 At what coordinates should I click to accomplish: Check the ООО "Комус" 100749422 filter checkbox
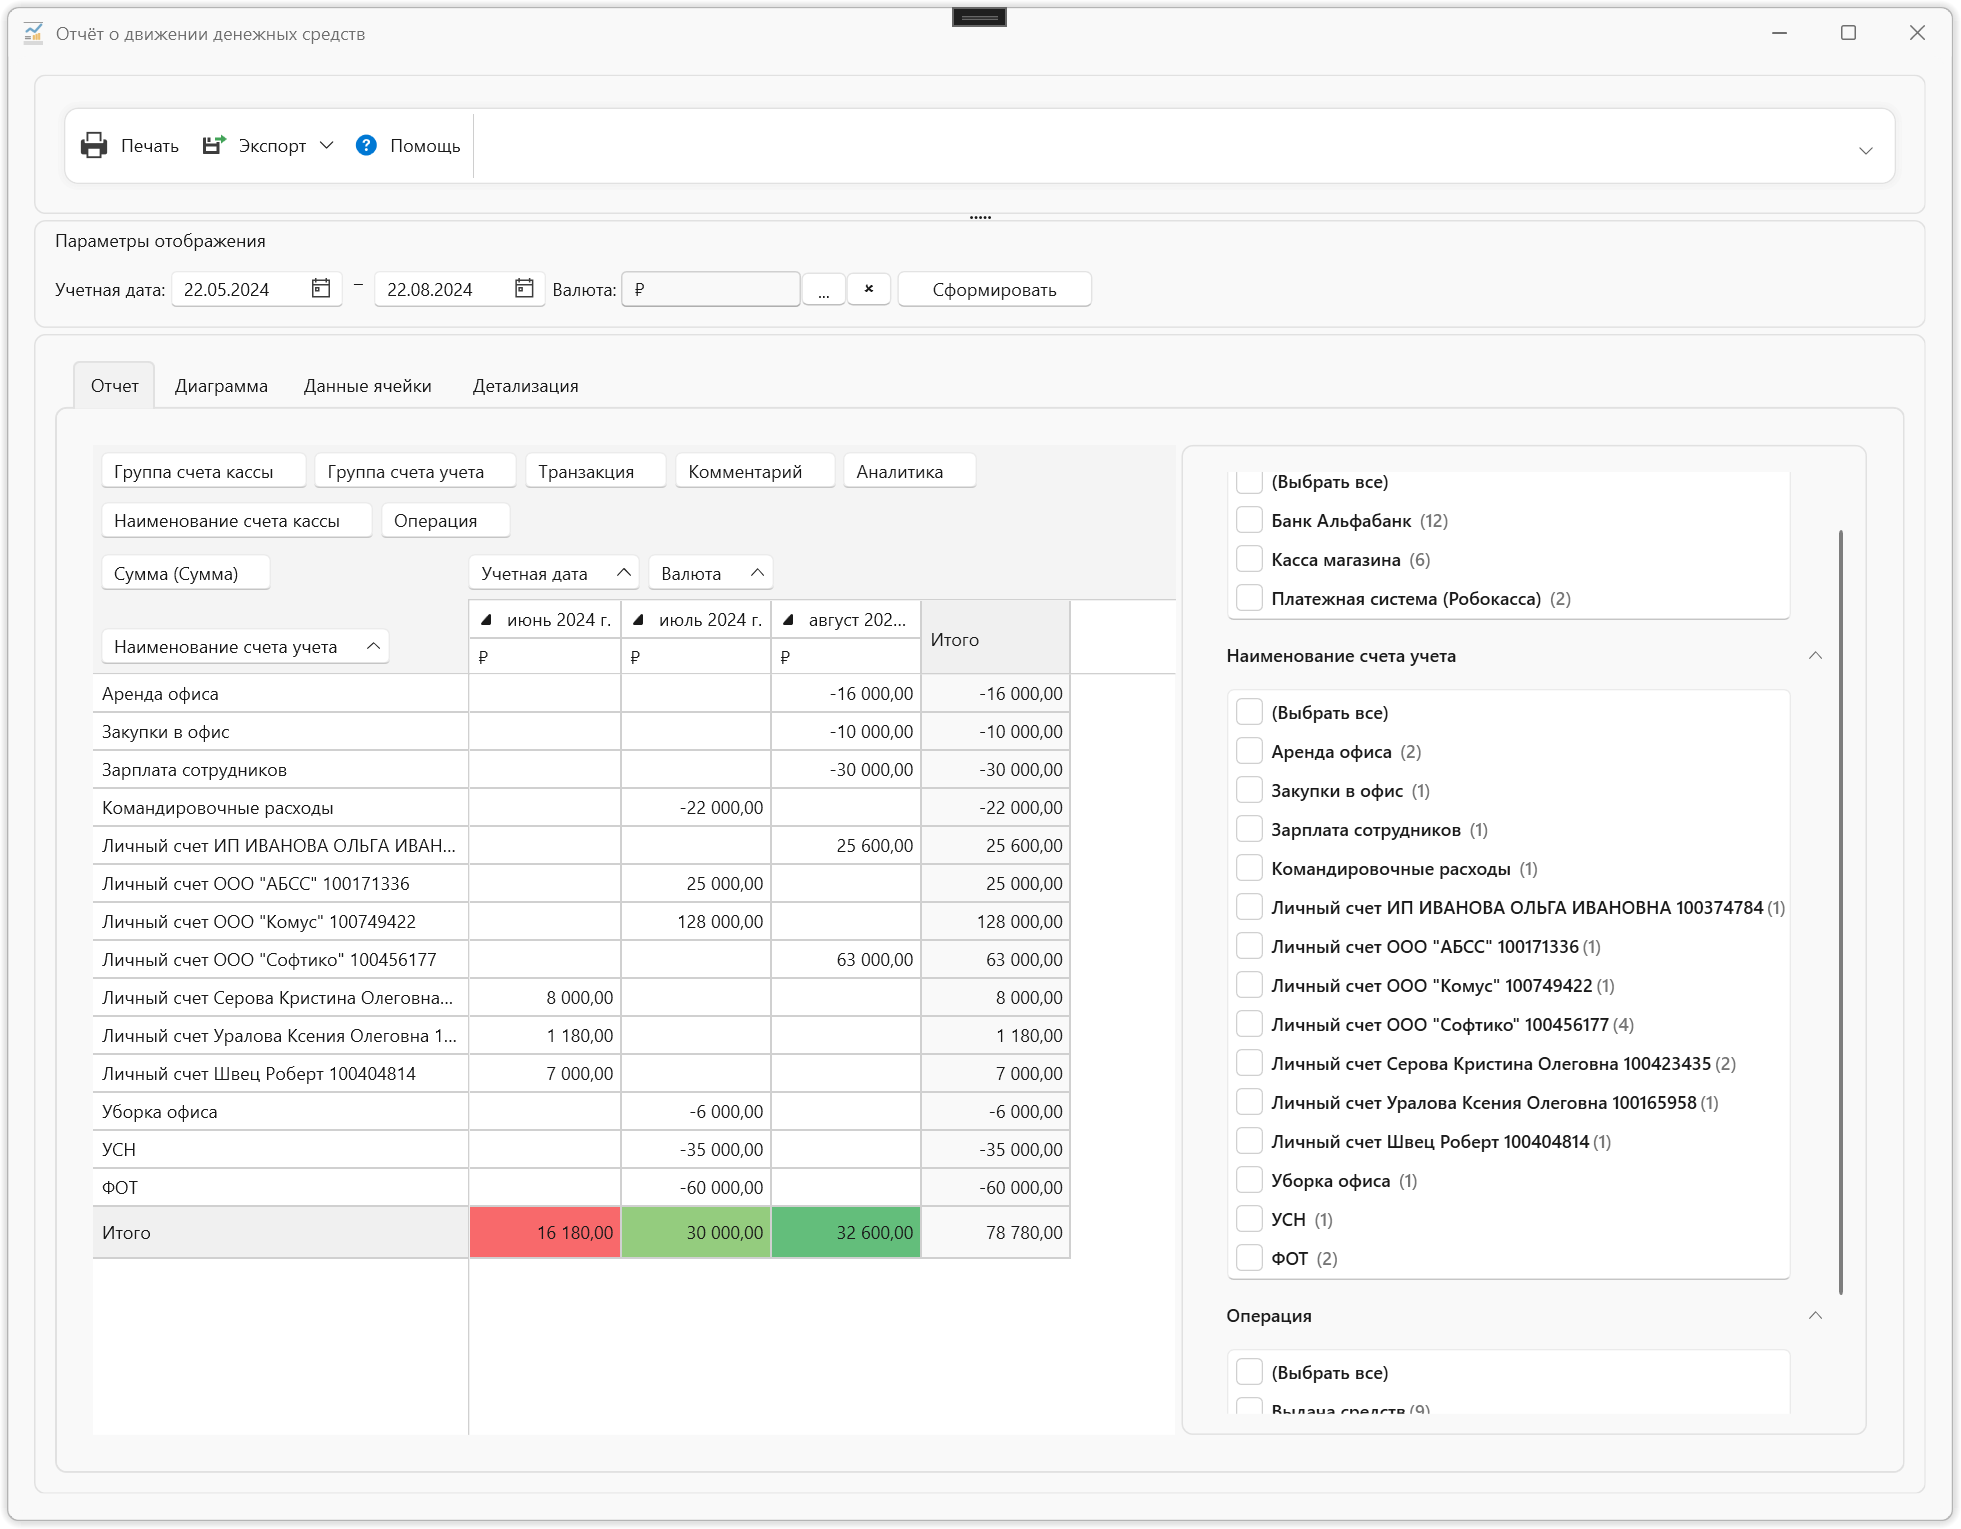pyautogui.click(x=1249, y=985)
